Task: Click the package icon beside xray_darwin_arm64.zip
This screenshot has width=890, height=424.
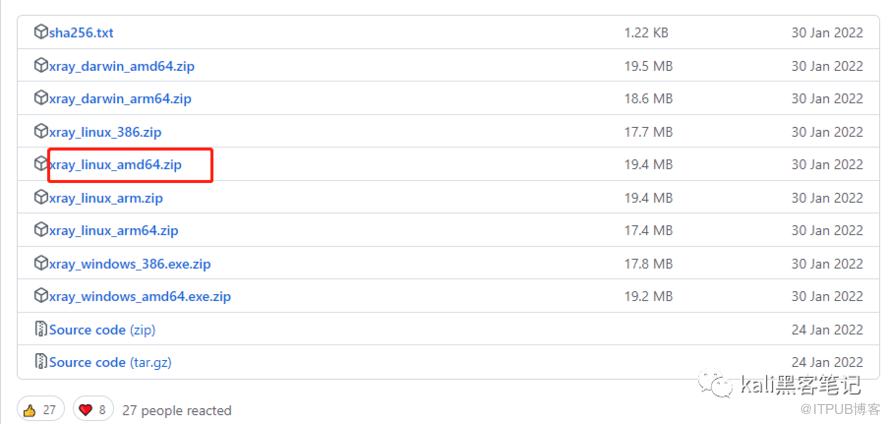Action: (41, 99)
